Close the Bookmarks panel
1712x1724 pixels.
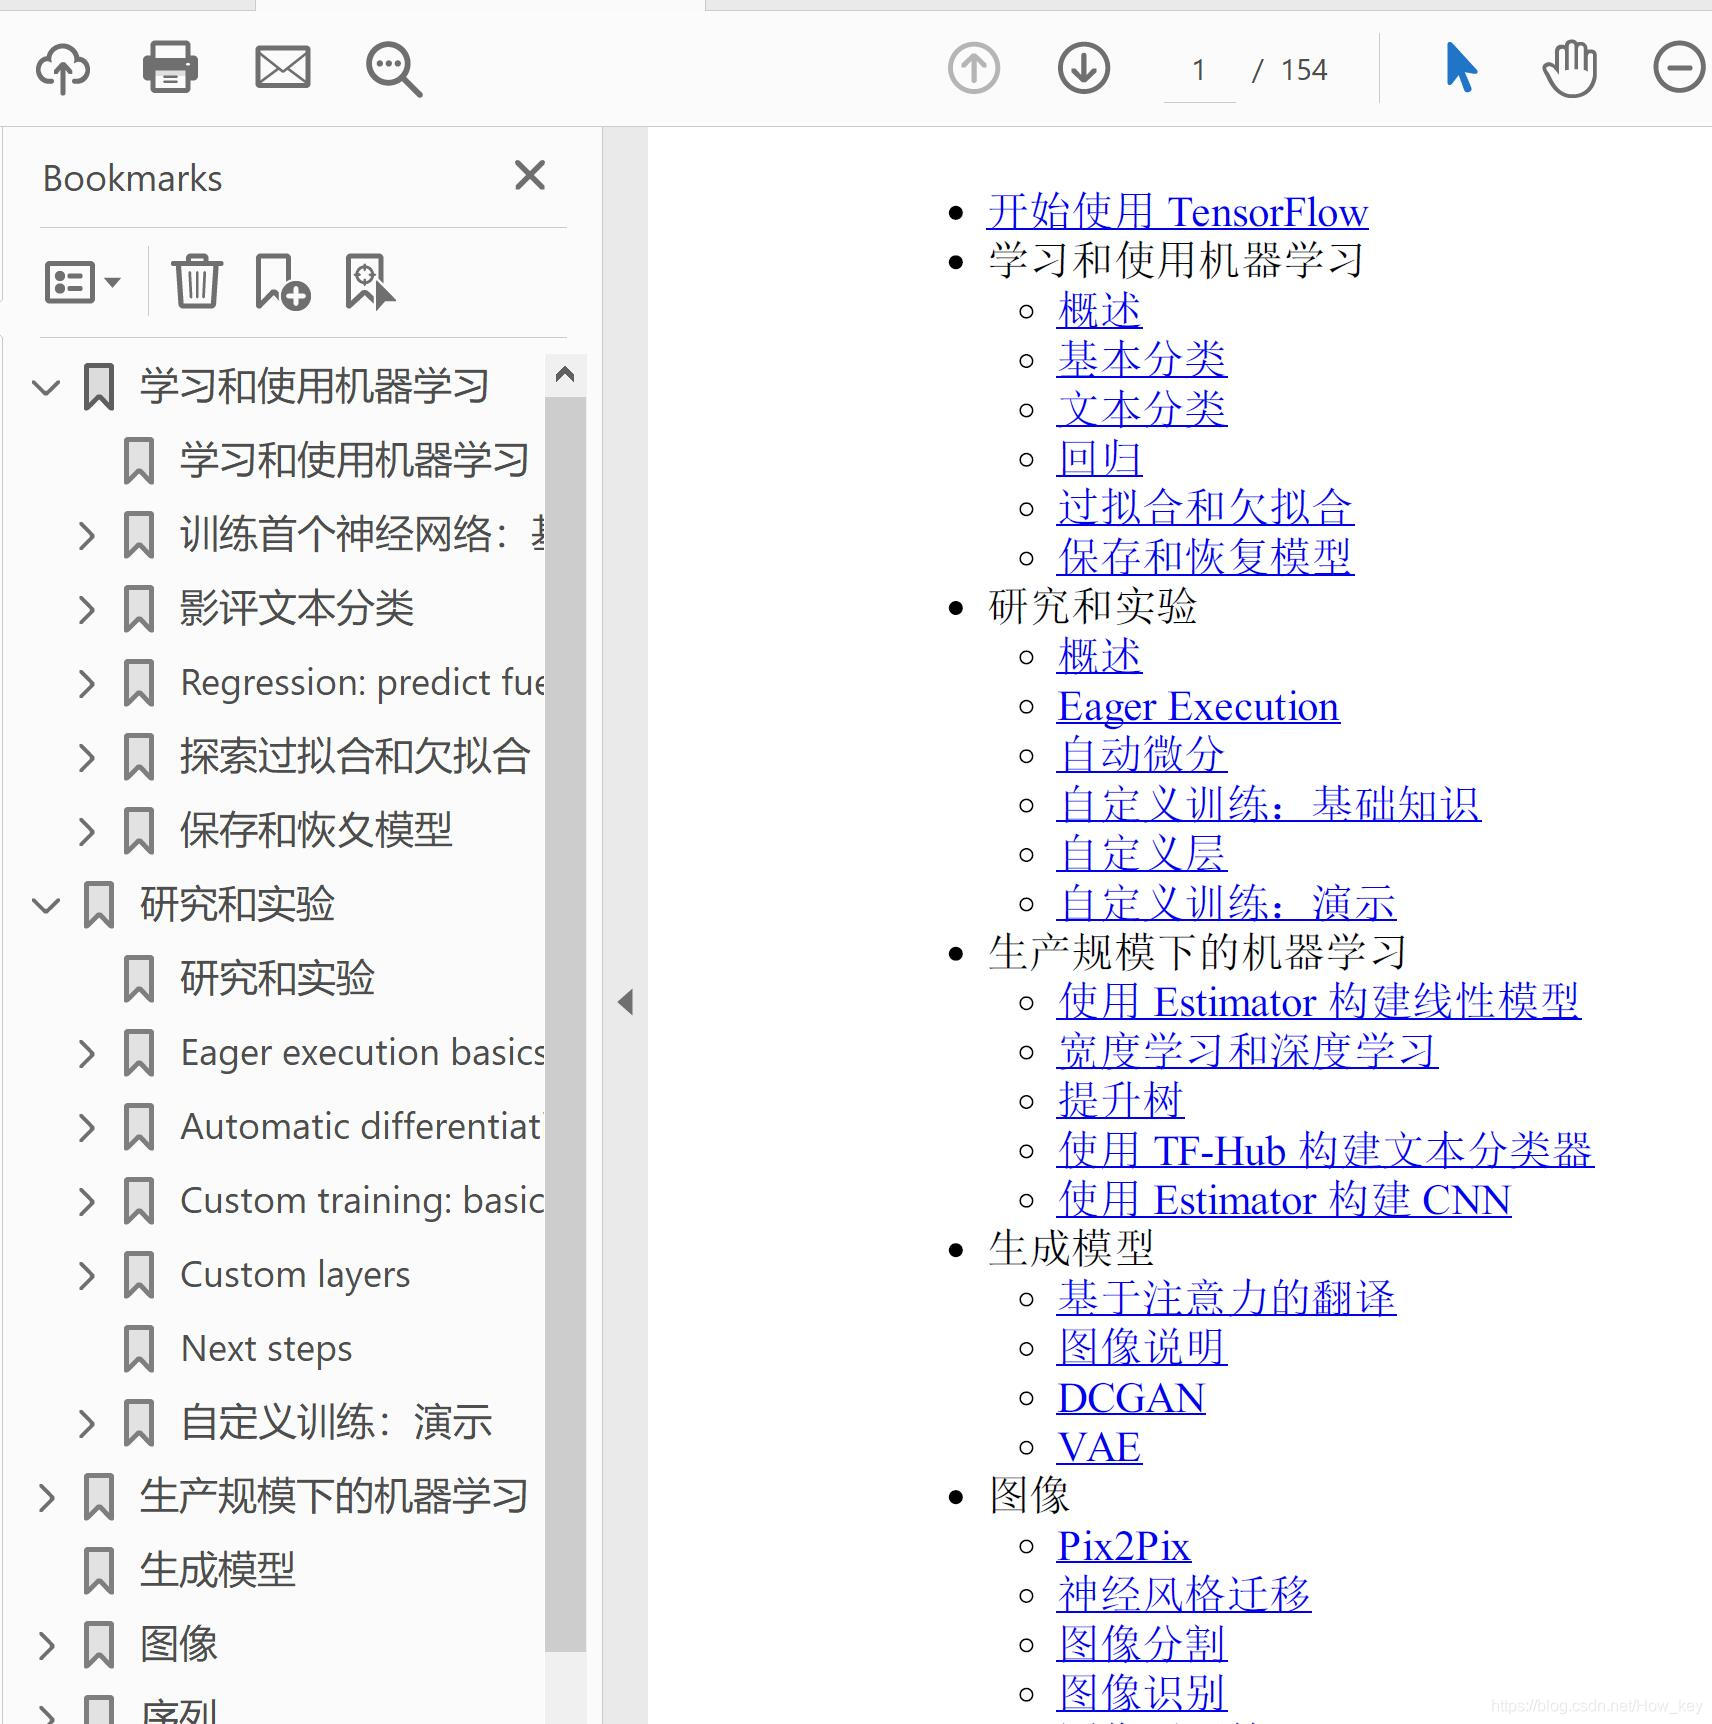point(530,175)
